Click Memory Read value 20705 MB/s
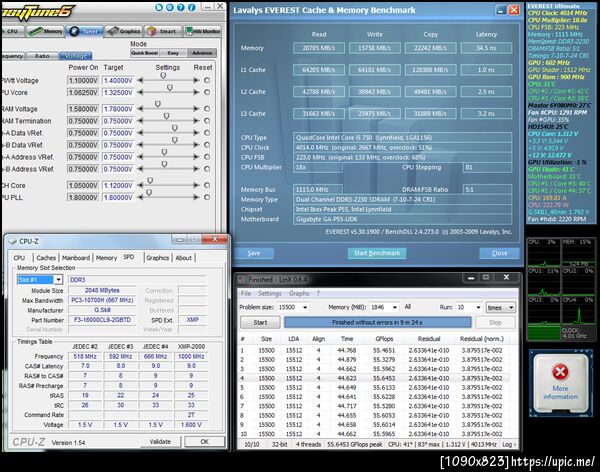Screen dimensions: 600x472 pos(319,48)
